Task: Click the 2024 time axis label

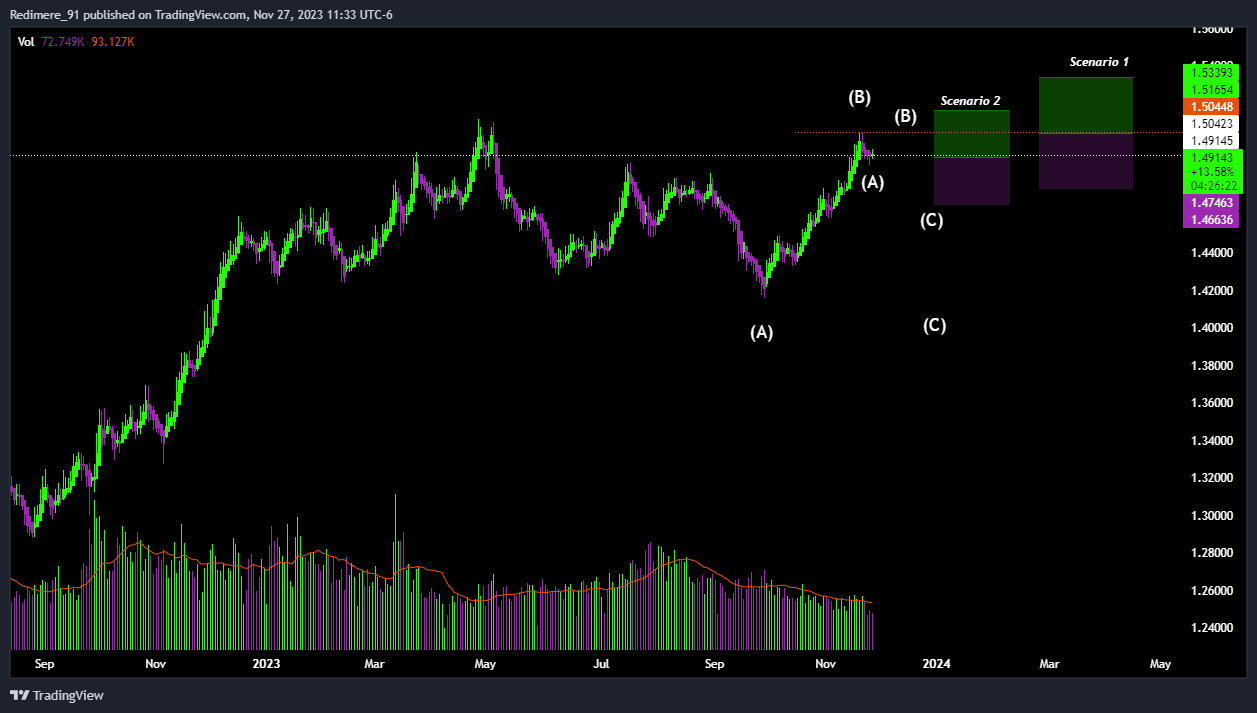Action: pyautogui.click(x=936, y=664)
